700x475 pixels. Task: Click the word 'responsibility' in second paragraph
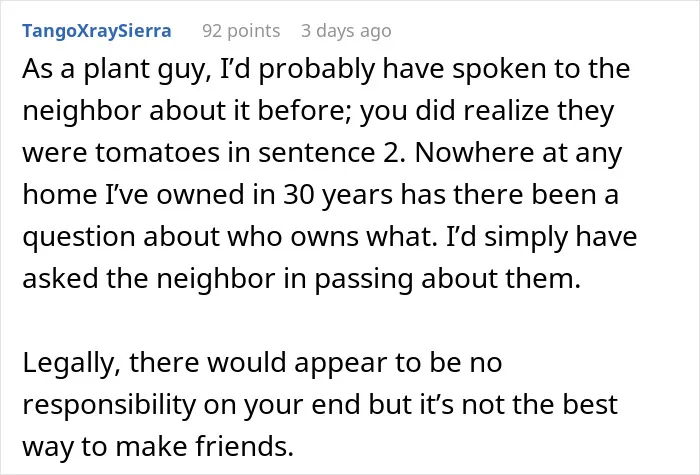[x=109, y=406]
